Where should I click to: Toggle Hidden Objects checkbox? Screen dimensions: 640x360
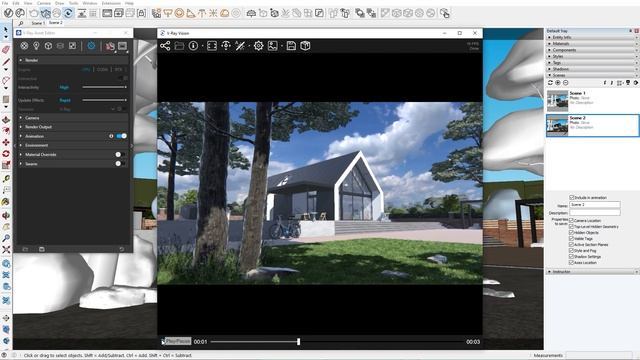coord(571,233)
